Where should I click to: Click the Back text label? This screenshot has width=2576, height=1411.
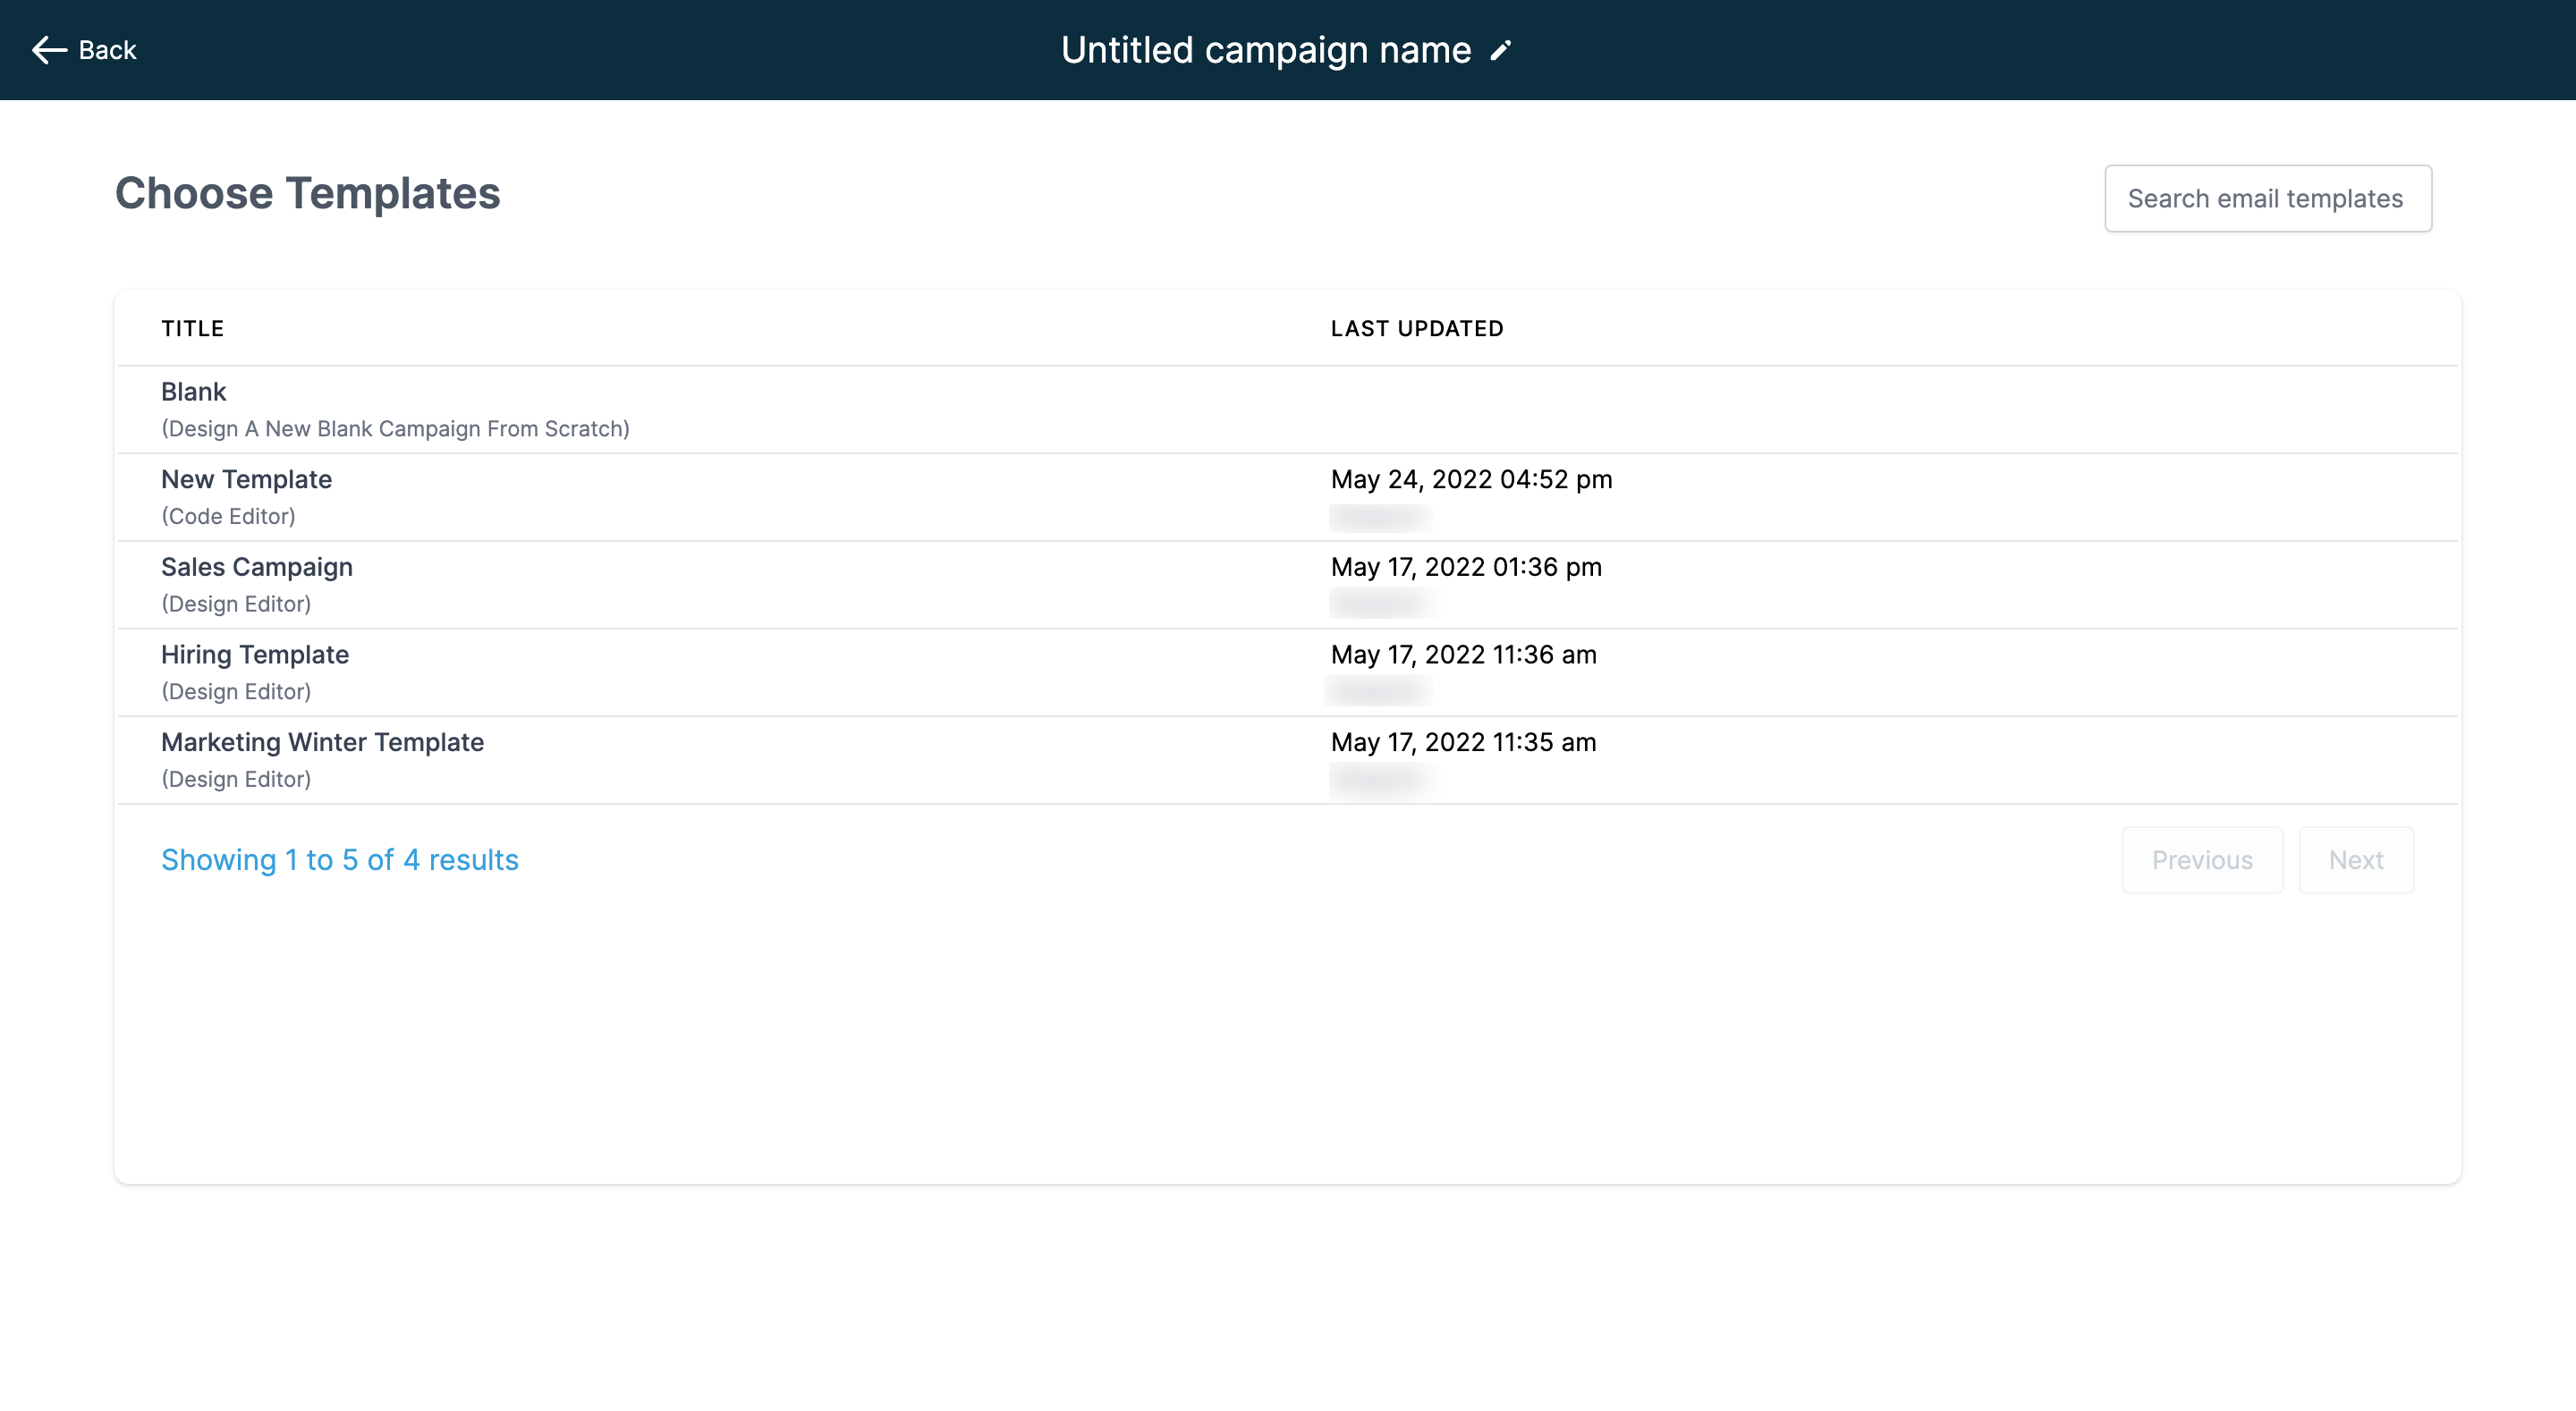(107, 50)
